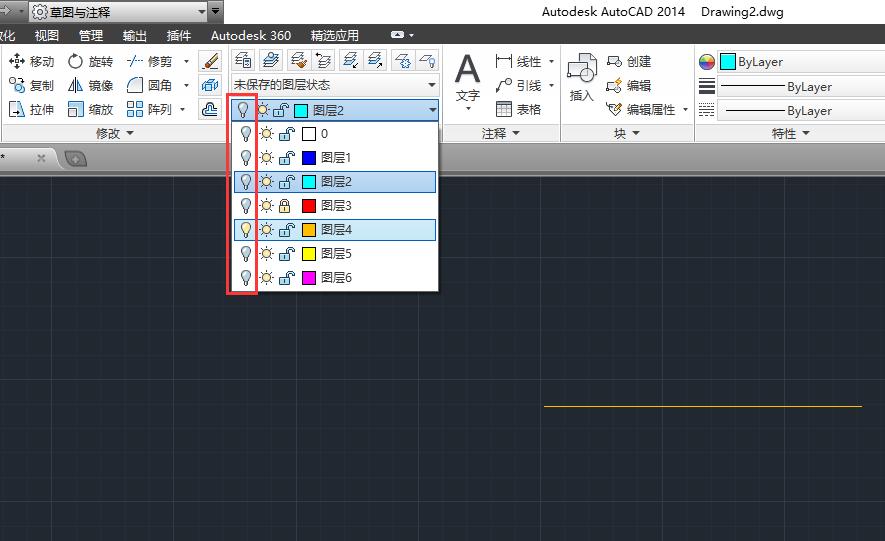The image size is (885, 541).
Task: Click the red color swatch of 图层3
Action: 309,205
